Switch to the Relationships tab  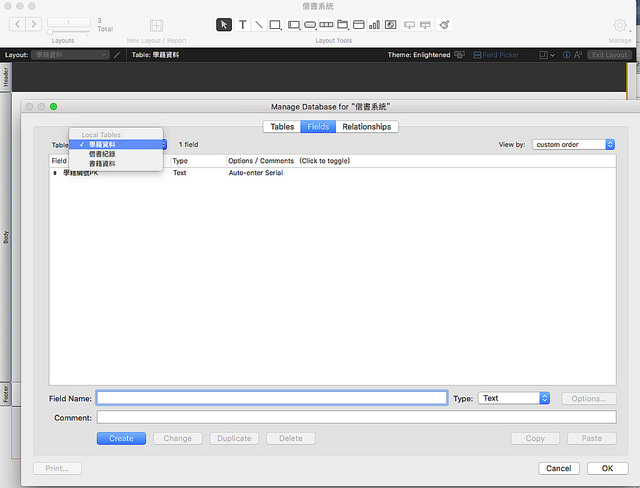point(367,126)
